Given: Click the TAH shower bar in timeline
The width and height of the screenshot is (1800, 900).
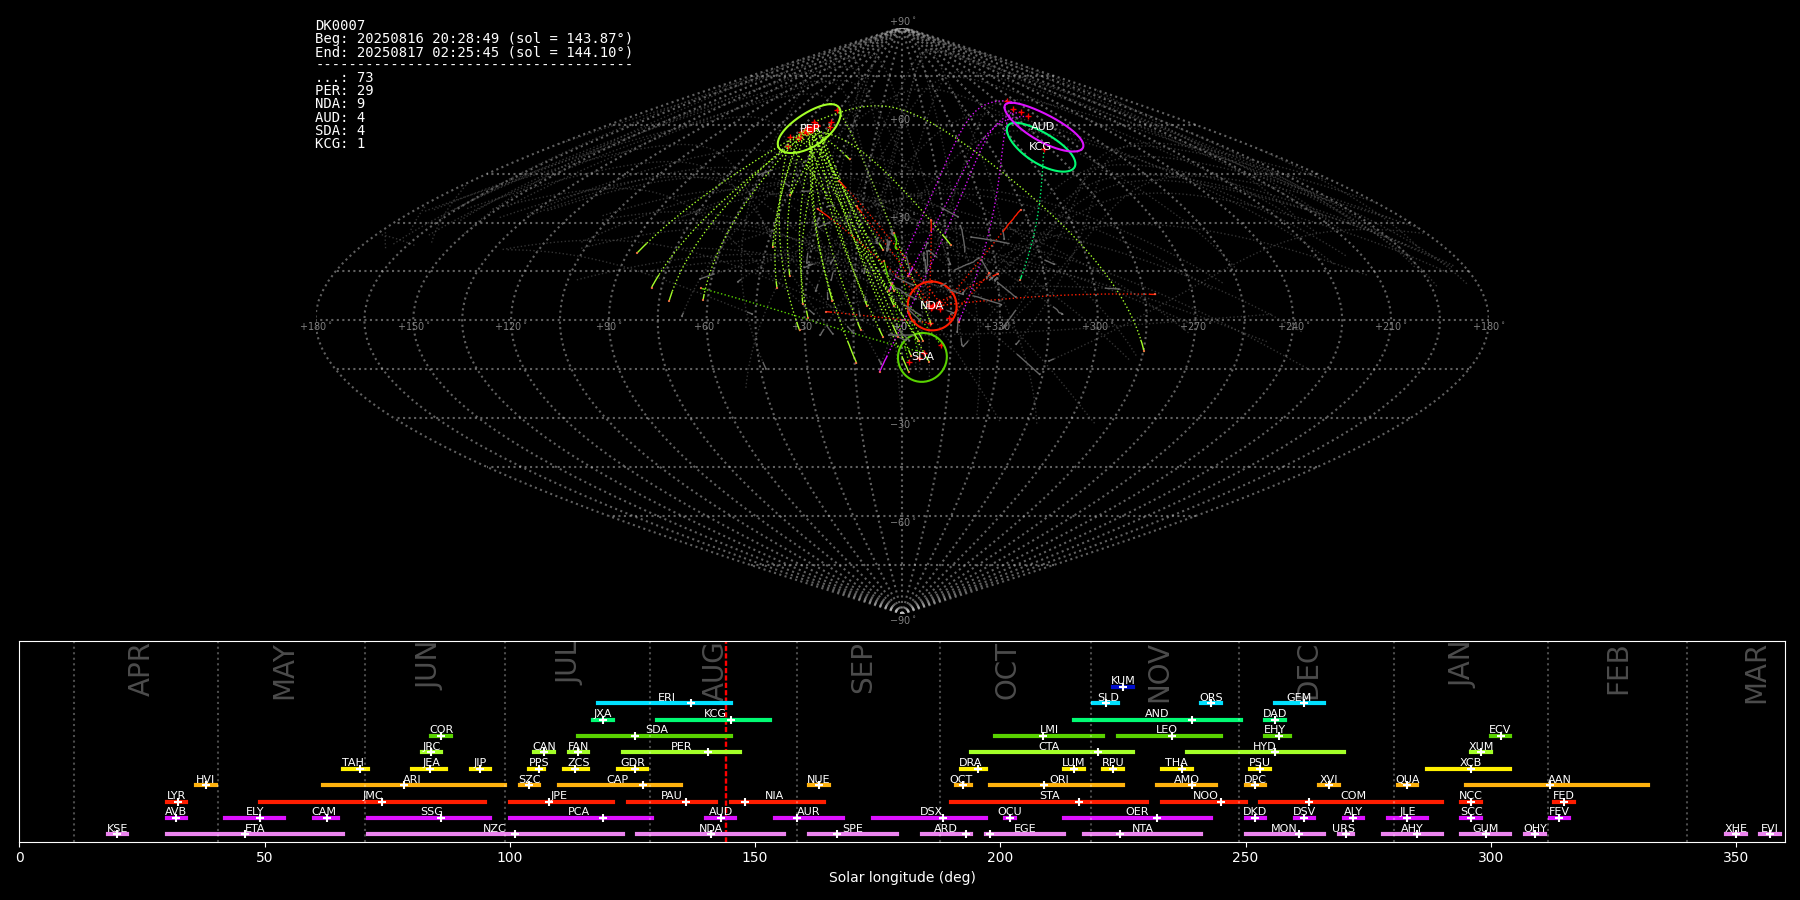Looking at the screenshot, I should (x=355, y=769).
